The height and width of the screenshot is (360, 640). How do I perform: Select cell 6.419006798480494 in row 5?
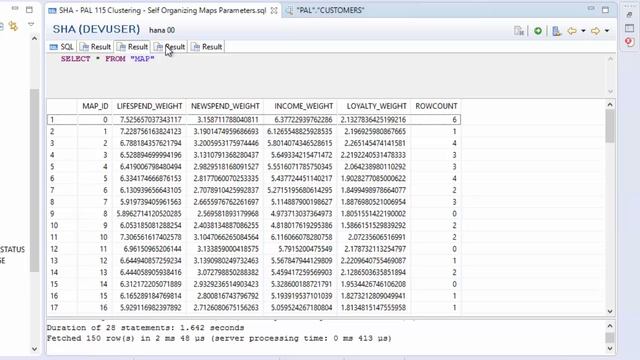pos(149,167)
